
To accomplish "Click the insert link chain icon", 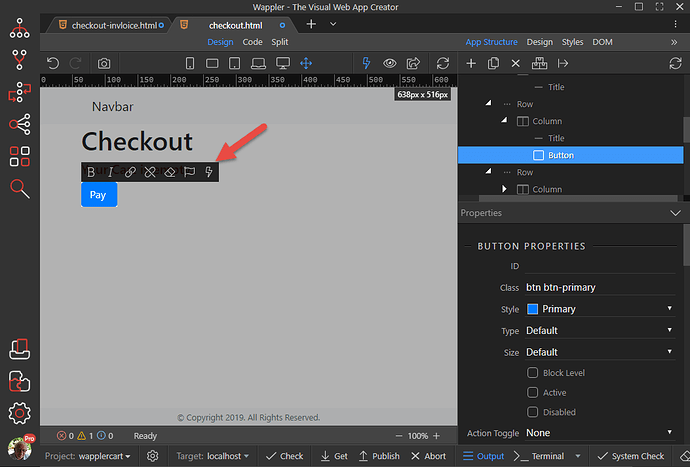I will [x=130, y=172].
